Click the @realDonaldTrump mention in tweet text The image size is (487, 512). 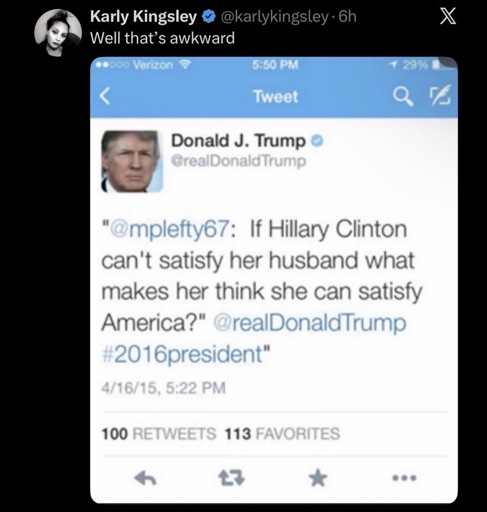point(310,323)
